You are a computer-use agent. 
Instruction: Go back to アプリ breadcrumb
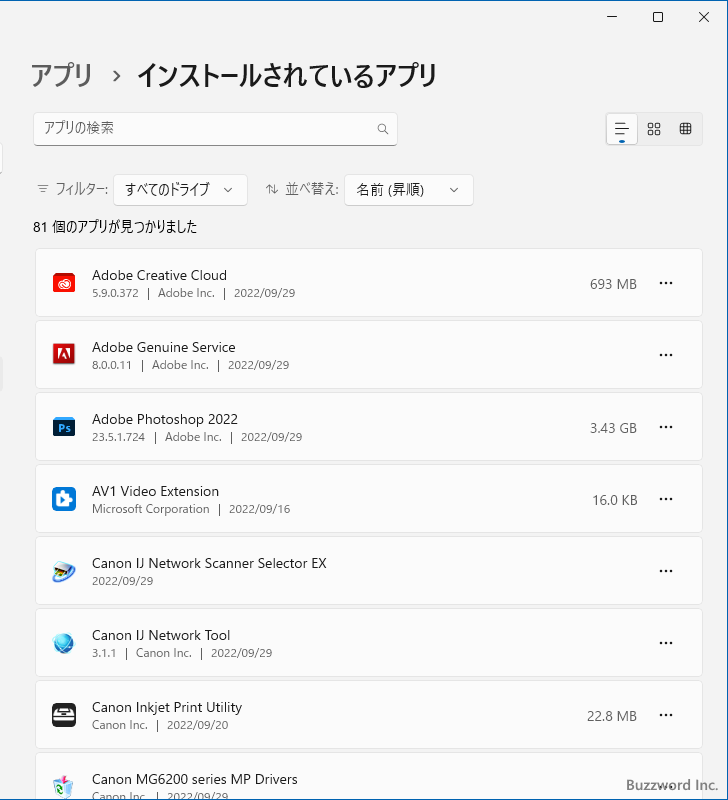click(62, 76)
